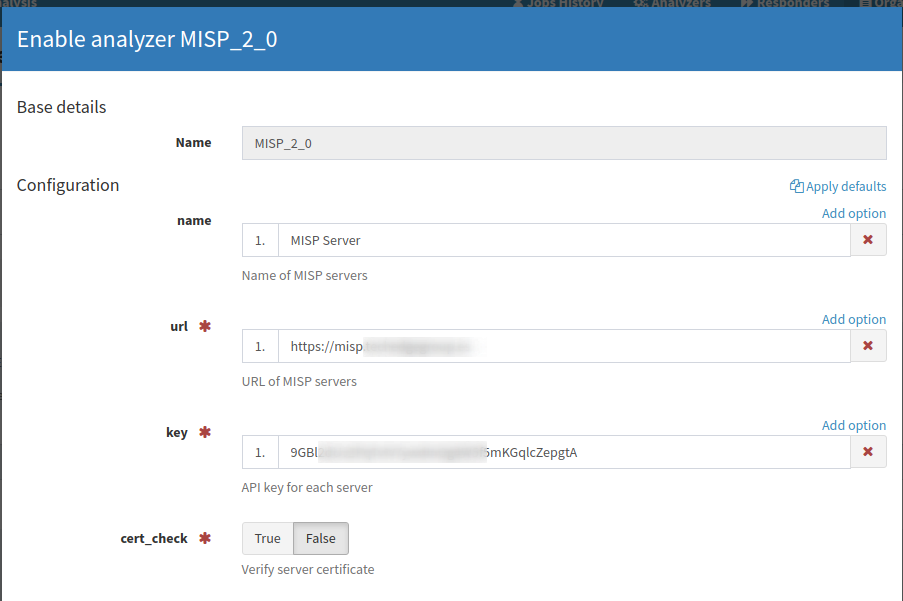Viewport: 903px width, 601px height.
Task: Remove the MISP Server name option
Action: point(868,240)
